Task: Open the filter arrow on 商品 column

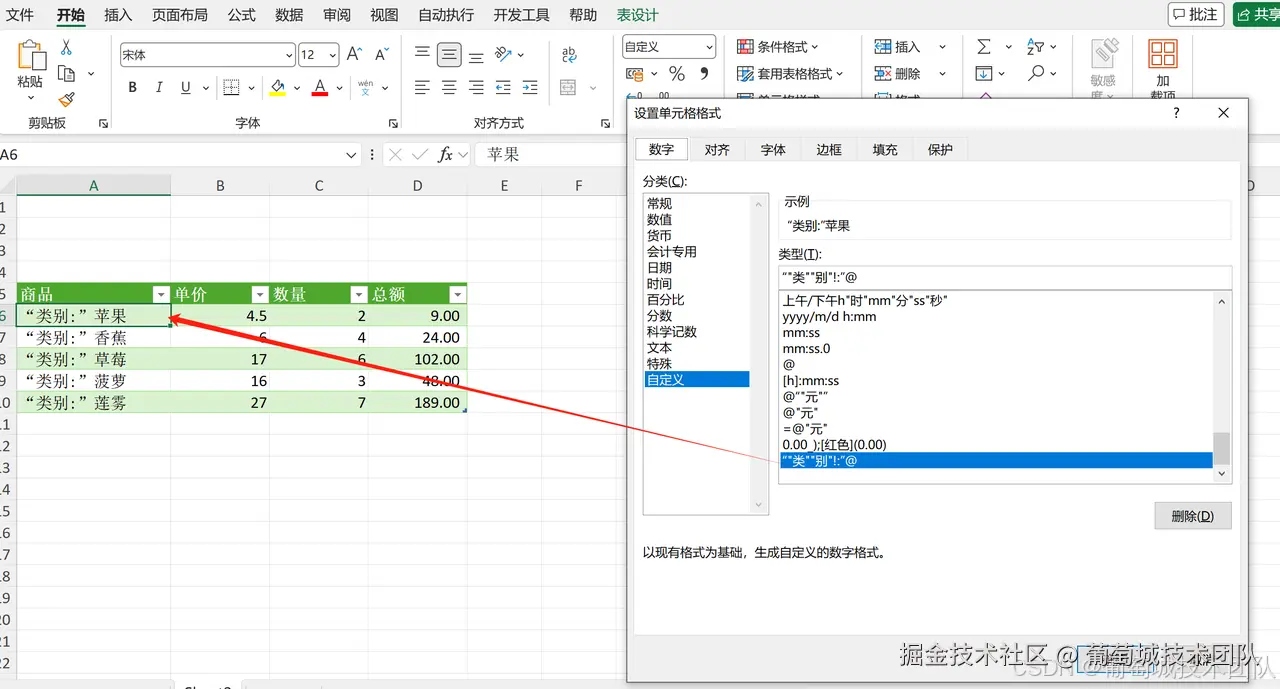Action: (160, 293)
